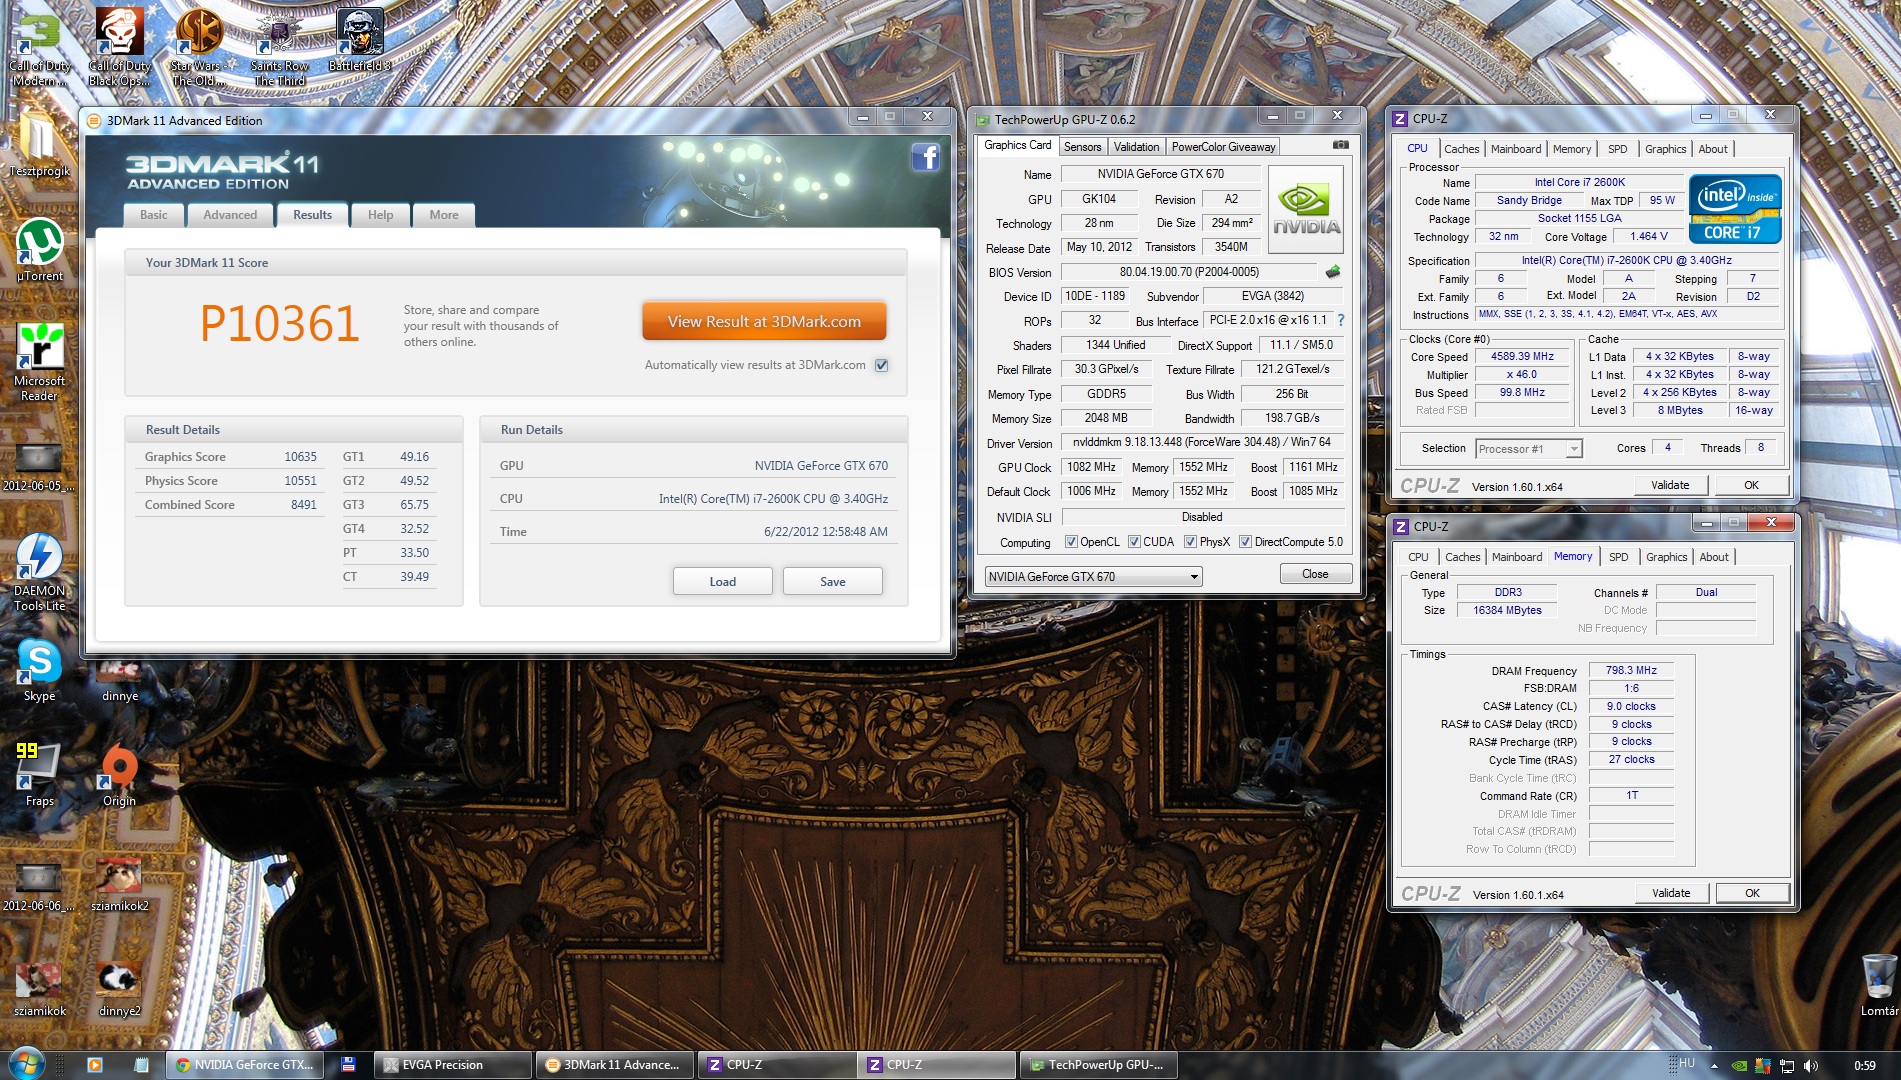This screenshot has width=1901, height=1080.
Task: Open the More tab in 3DMark 11
Action: click(444, 215)
